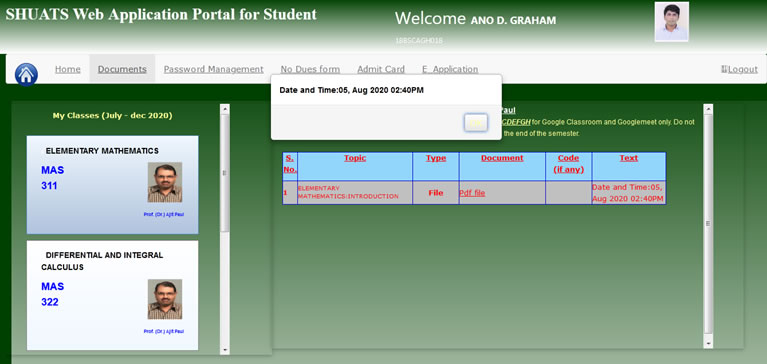Screen dimensions: 767x364
Task: Open the Pdf file link
Action: click(472, 193)
